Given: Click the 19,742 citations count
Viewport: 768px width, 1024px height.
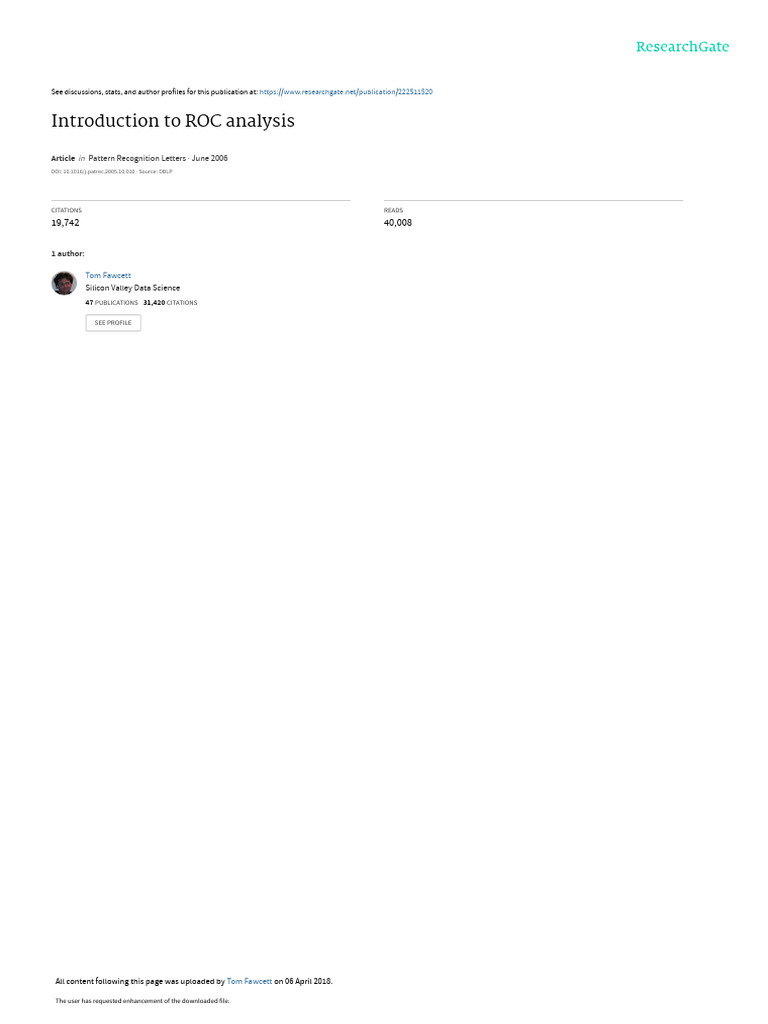Looking at the screenshot, I should 65,223.
